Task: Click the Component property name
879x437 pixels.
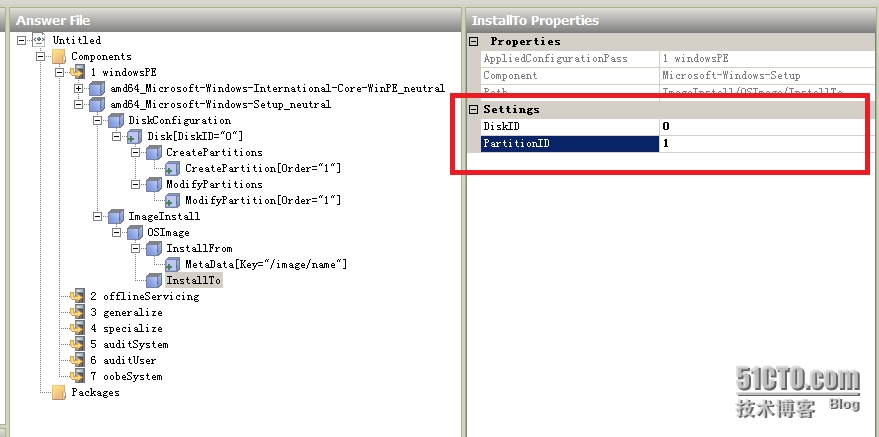Action: pos(510,76)
